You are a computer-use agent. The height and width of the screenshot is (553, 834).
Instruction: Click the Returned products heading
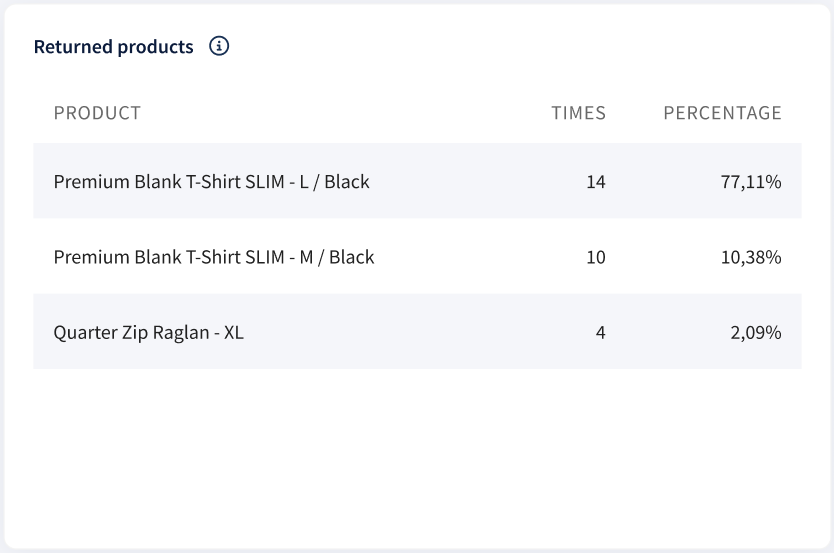point(113,47)
